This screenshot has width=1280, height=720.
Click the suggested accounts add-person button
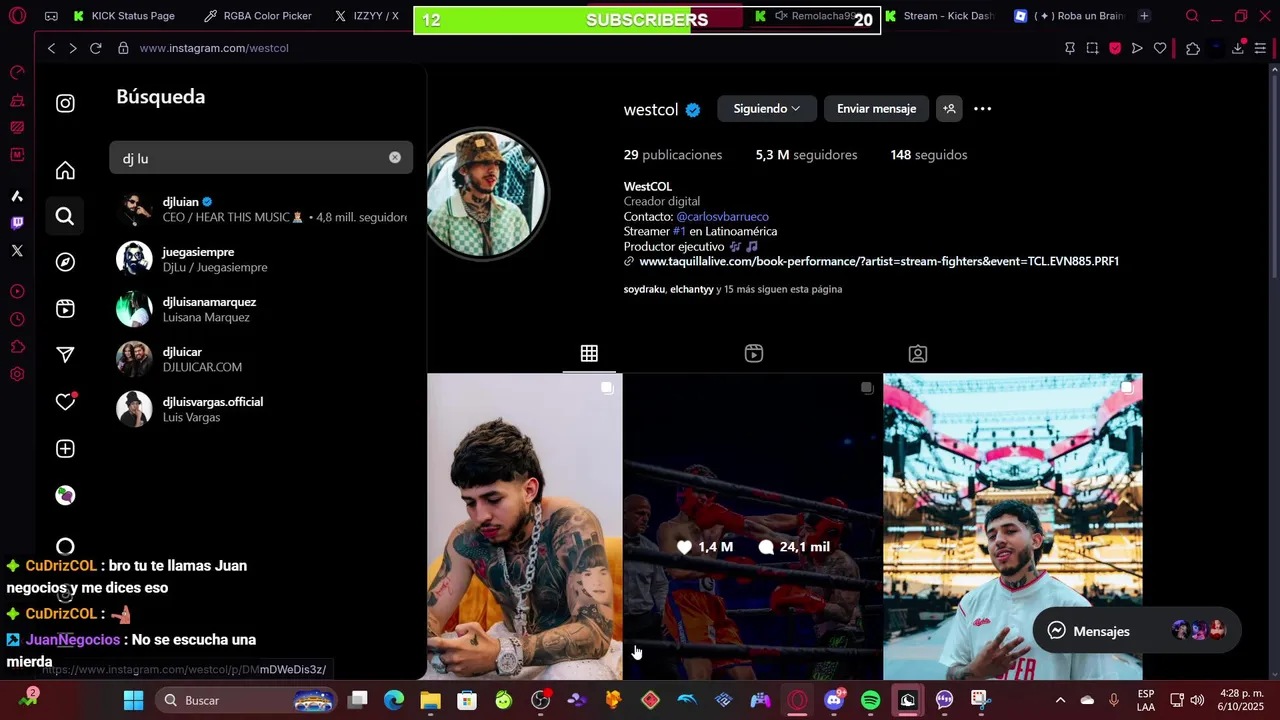[949, 109]
